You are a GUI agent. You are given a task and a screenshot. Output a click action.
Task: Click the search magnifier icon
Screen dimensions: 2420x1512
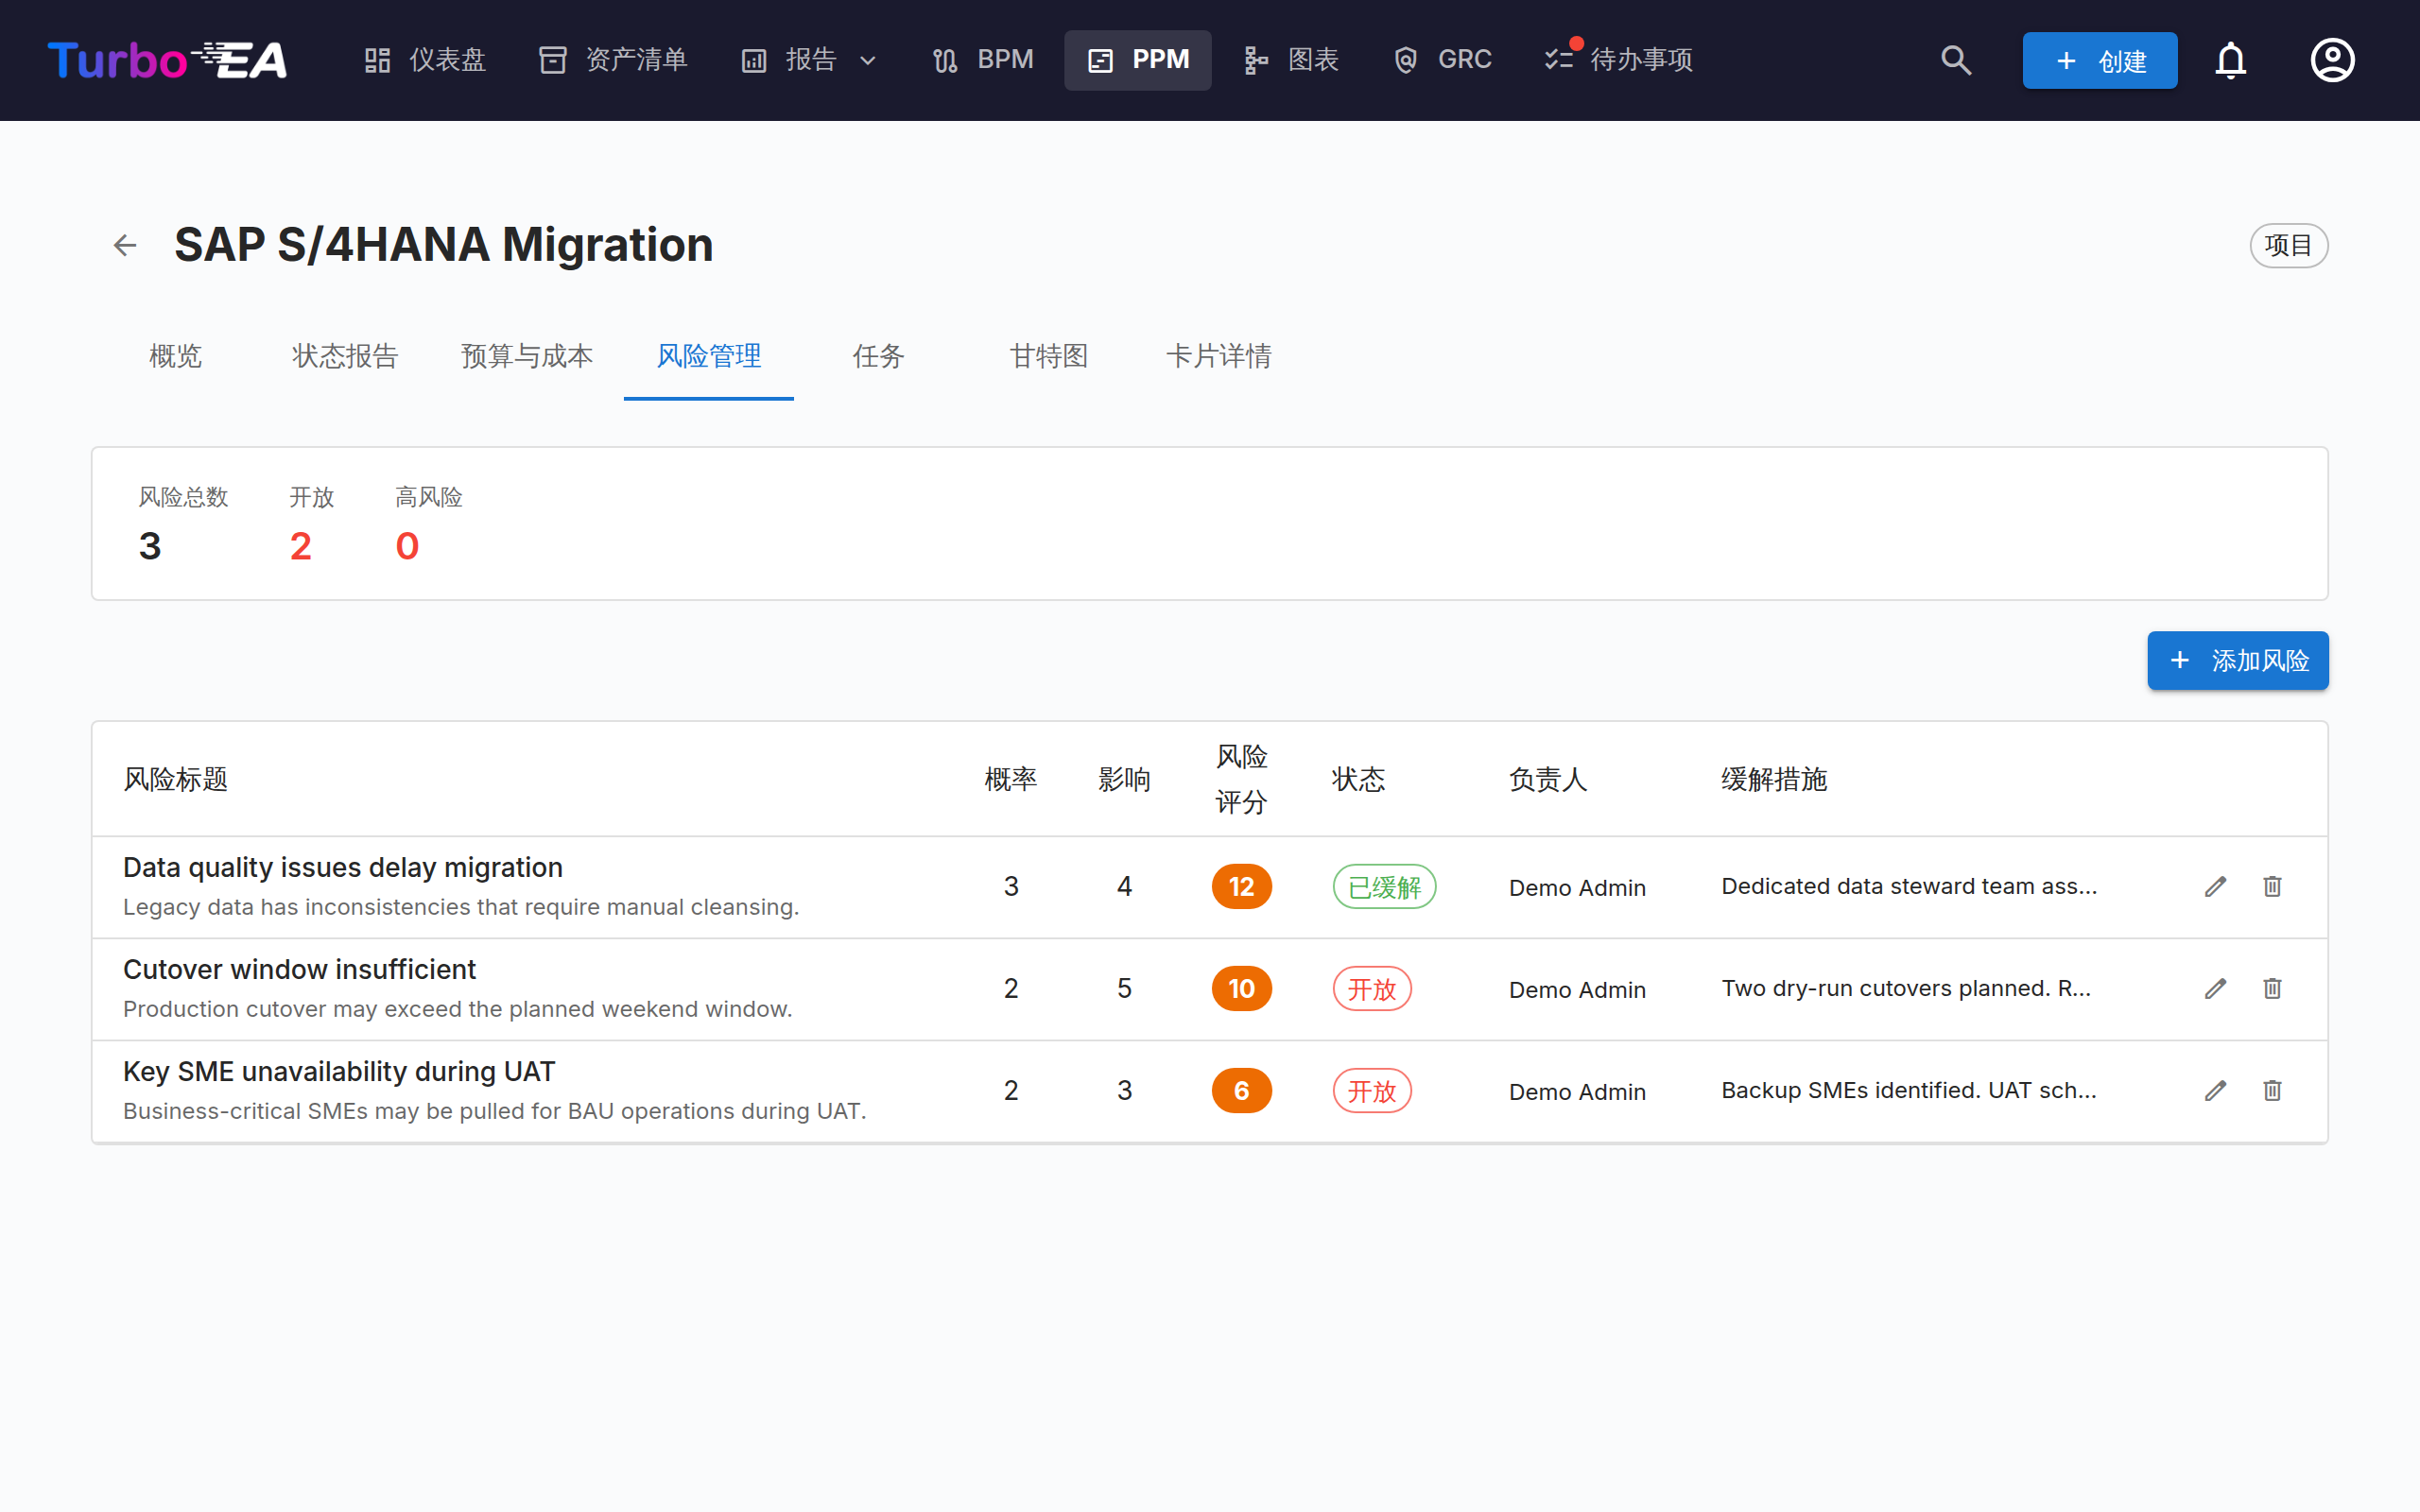click(1955, 60)
